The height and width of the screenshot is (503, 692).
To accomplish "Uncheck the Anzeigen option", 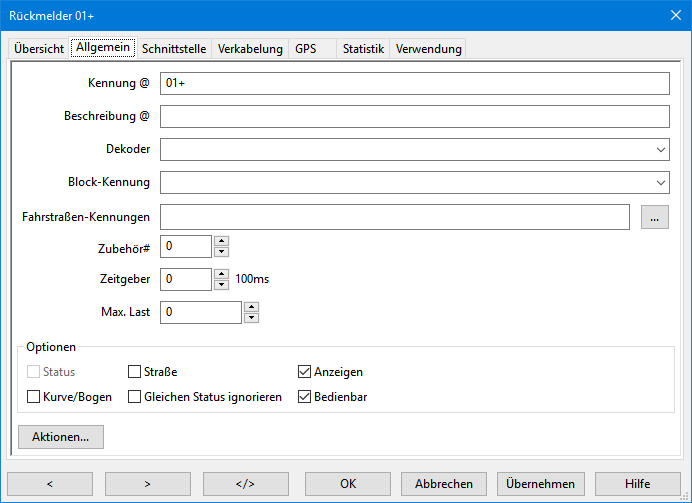I will [305, 372].
